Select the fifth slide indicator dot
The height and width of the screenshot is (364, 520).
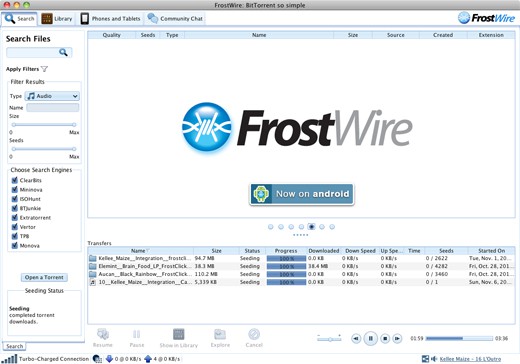tap(311, 227)
